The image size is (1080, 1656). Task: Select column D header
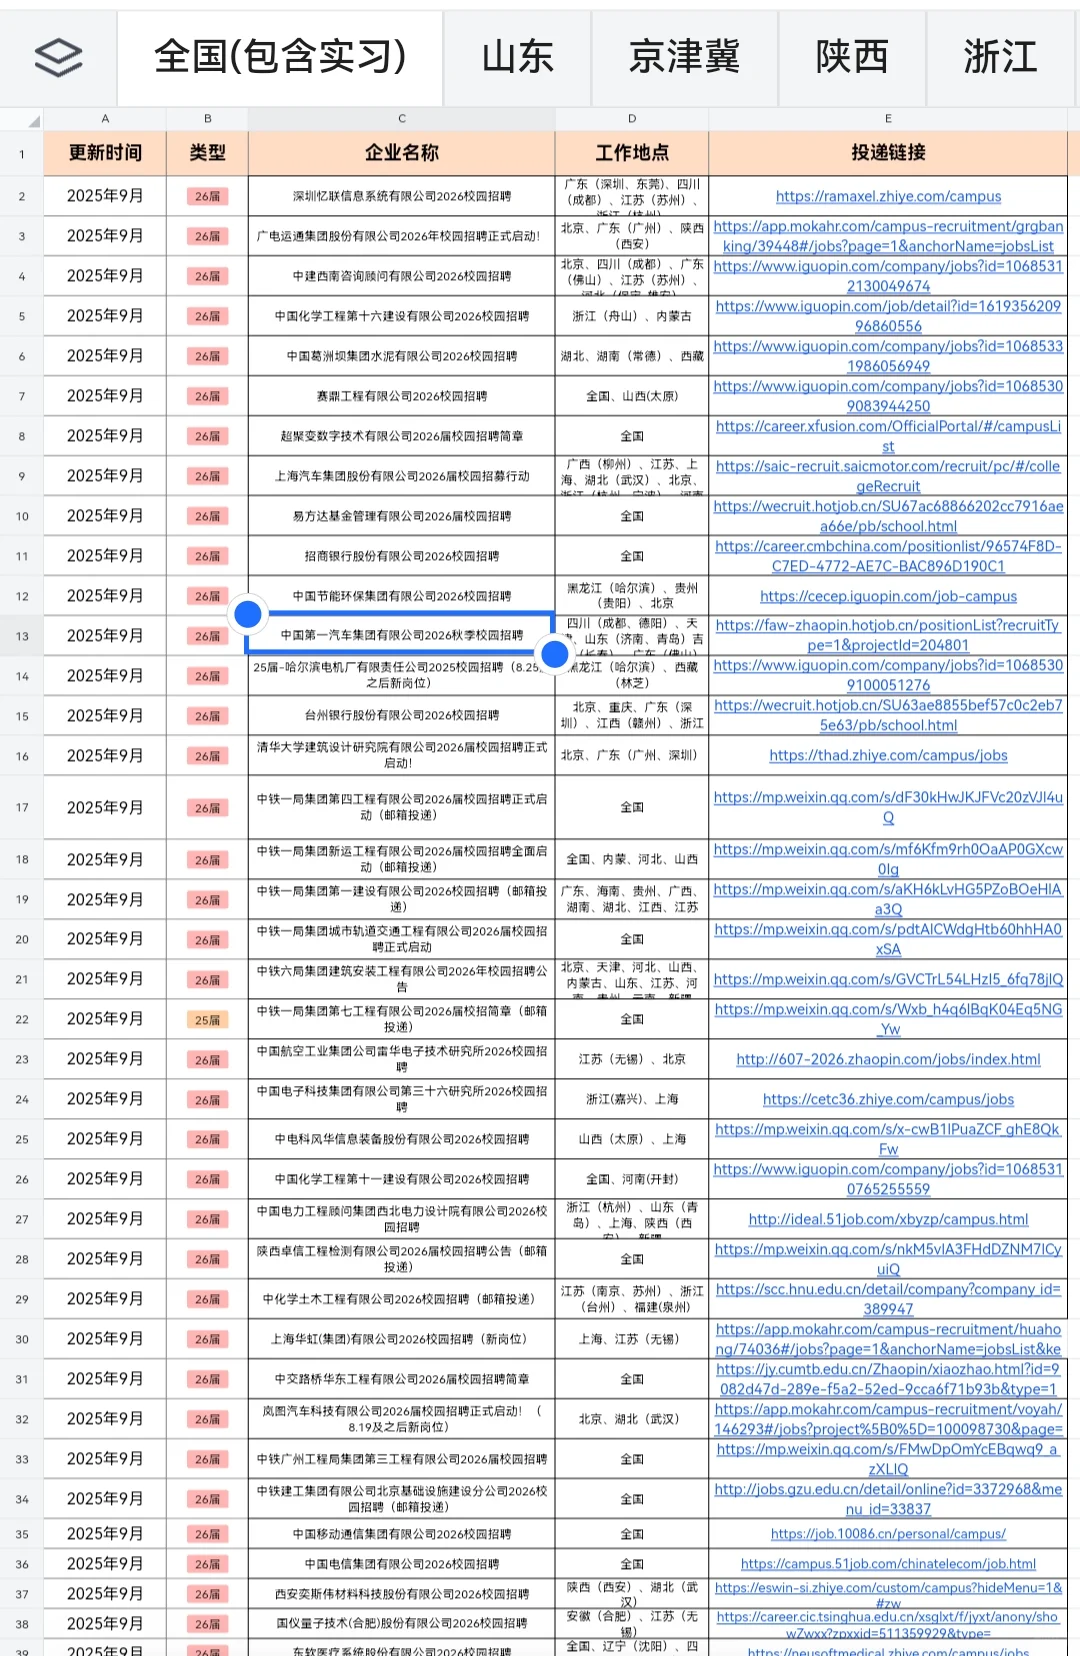click(632, 118)
